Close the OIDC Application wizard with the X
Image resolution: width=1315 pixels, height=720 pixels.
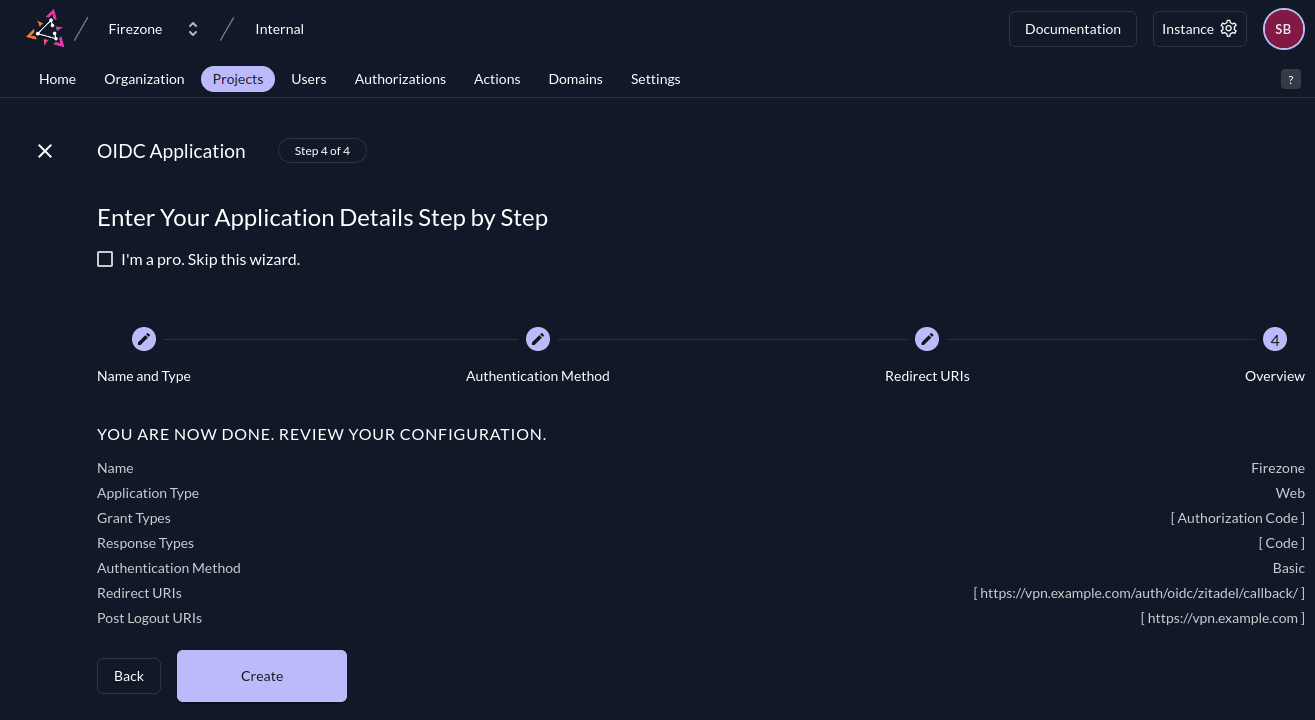click(45, 151)
